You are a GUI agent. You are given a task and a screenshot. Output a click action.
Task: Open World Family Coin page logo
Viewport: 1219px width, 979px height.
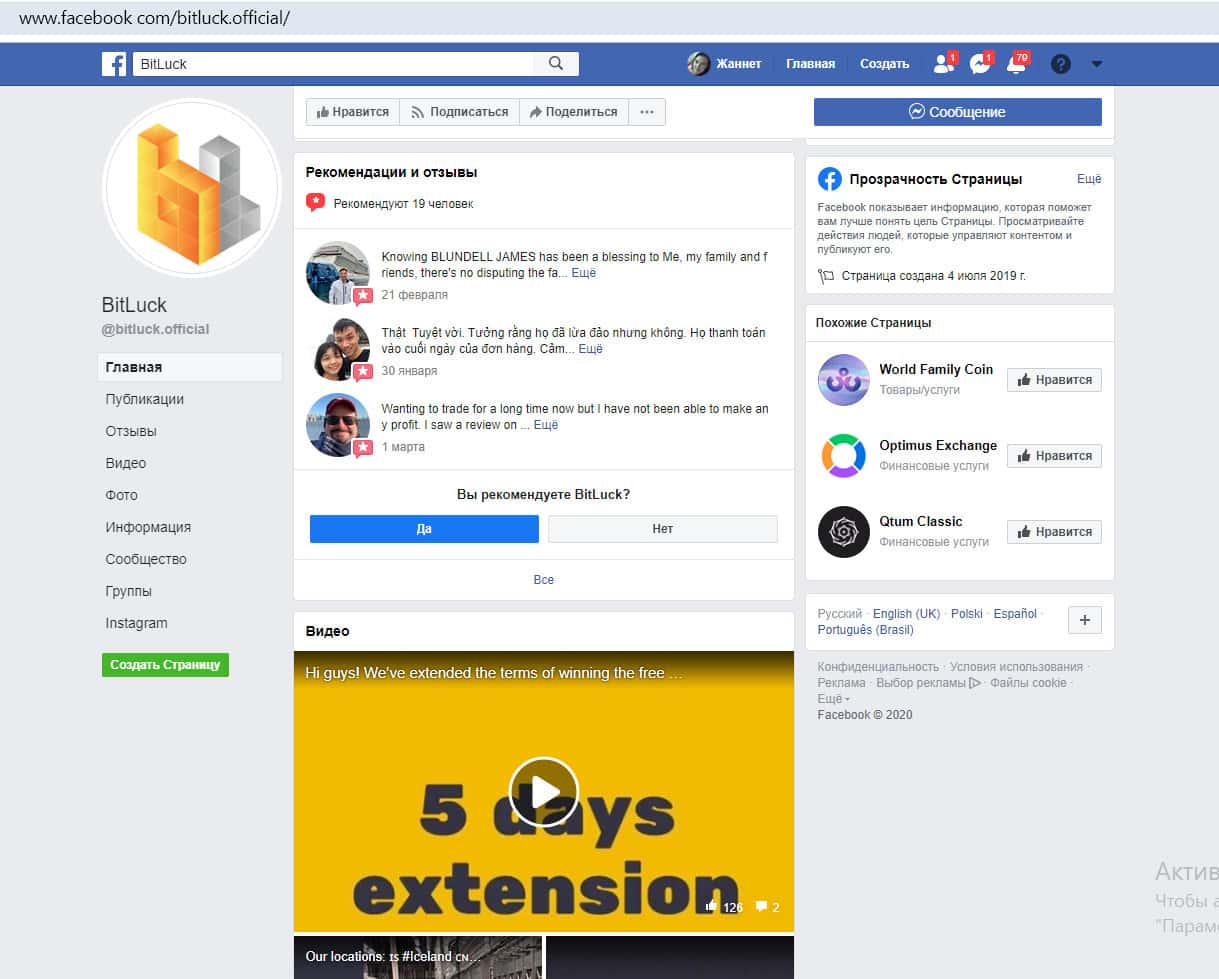pyautogui.click(x=844, y=379)
